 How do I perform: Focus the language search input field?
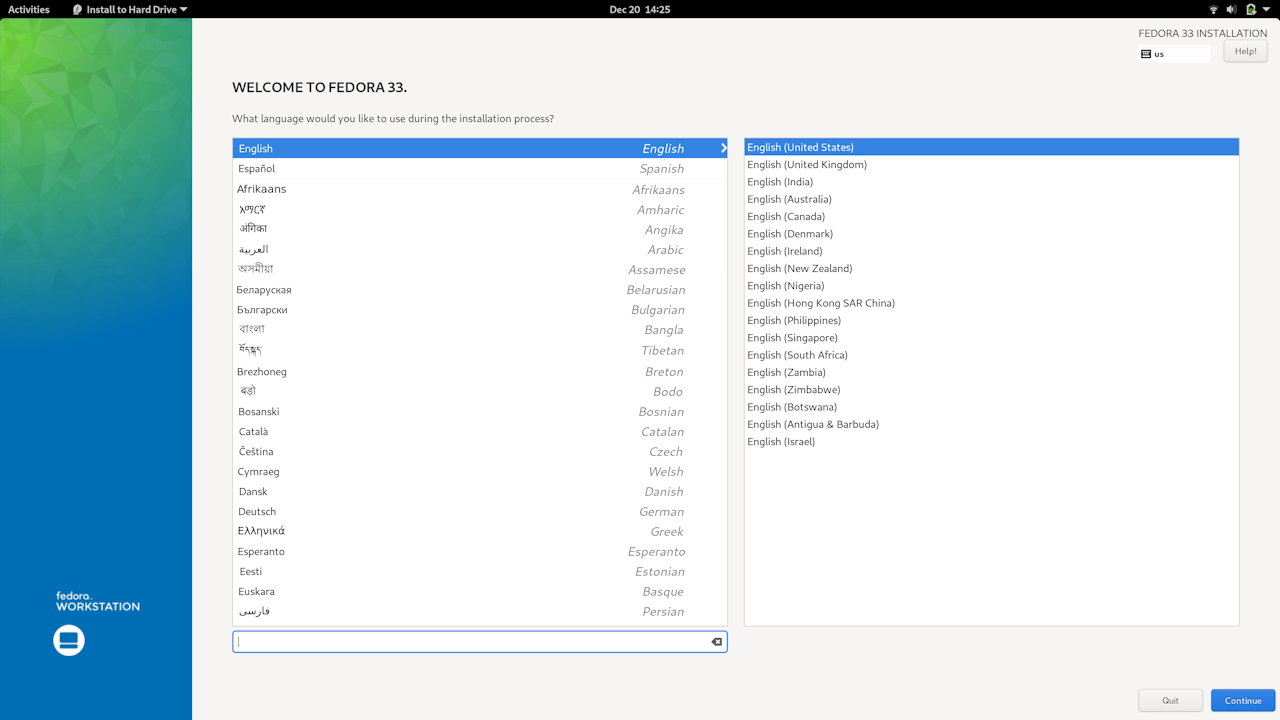[x=480, y=642]
